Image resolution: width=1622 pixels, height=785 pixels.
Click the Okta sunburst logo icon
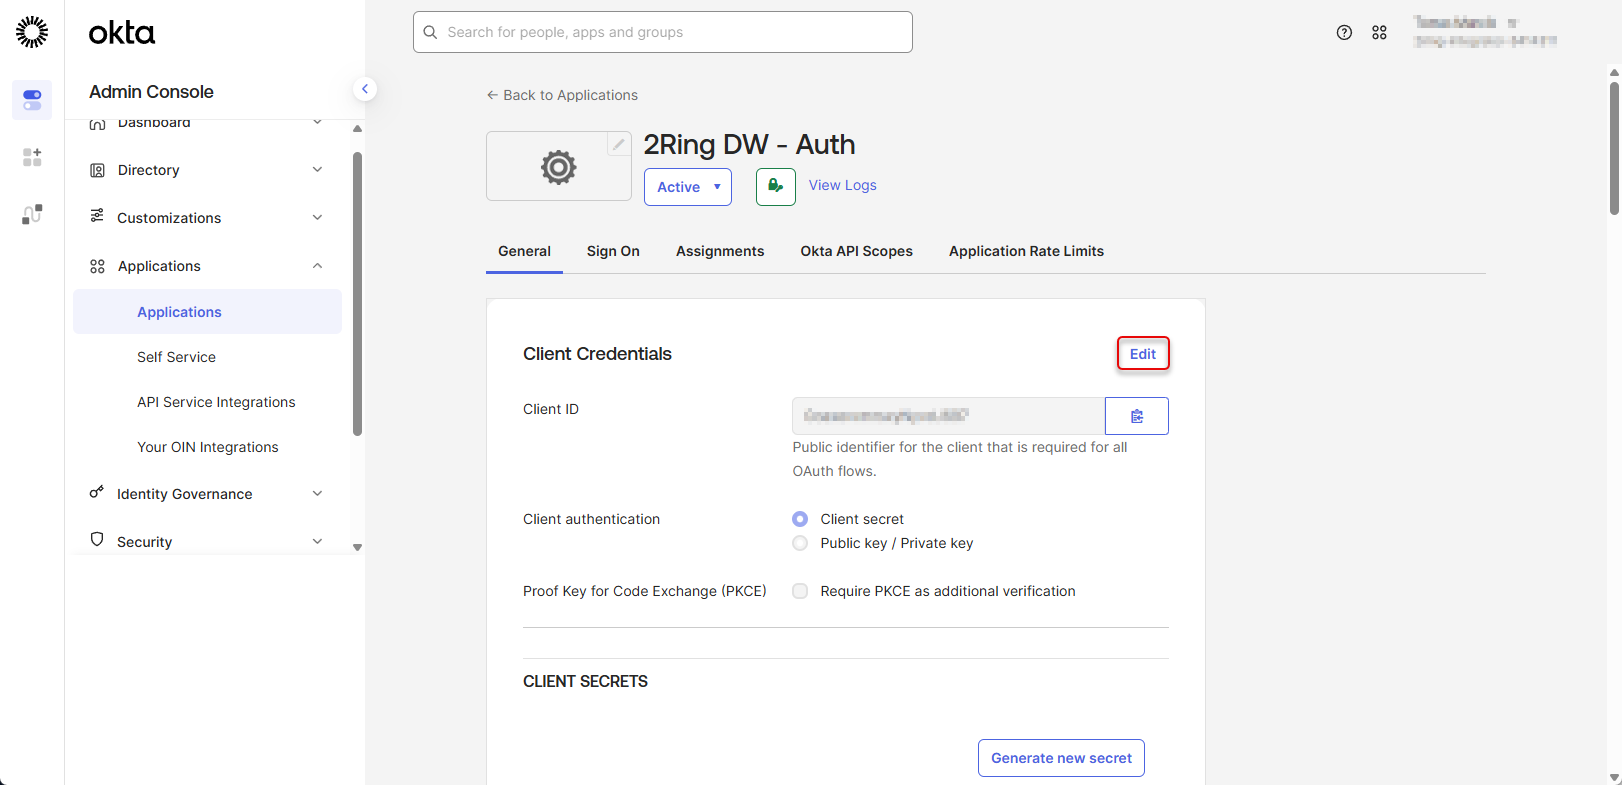point(32,32)
